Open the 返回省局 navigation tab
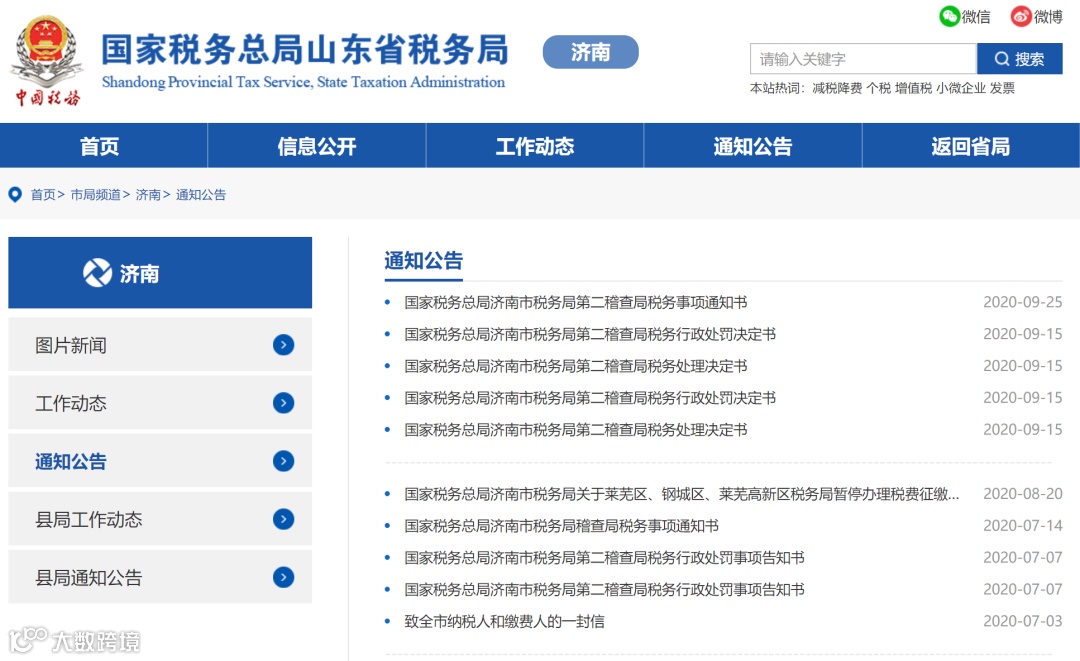The image size is (1080, 661). (x=970, y=146)
